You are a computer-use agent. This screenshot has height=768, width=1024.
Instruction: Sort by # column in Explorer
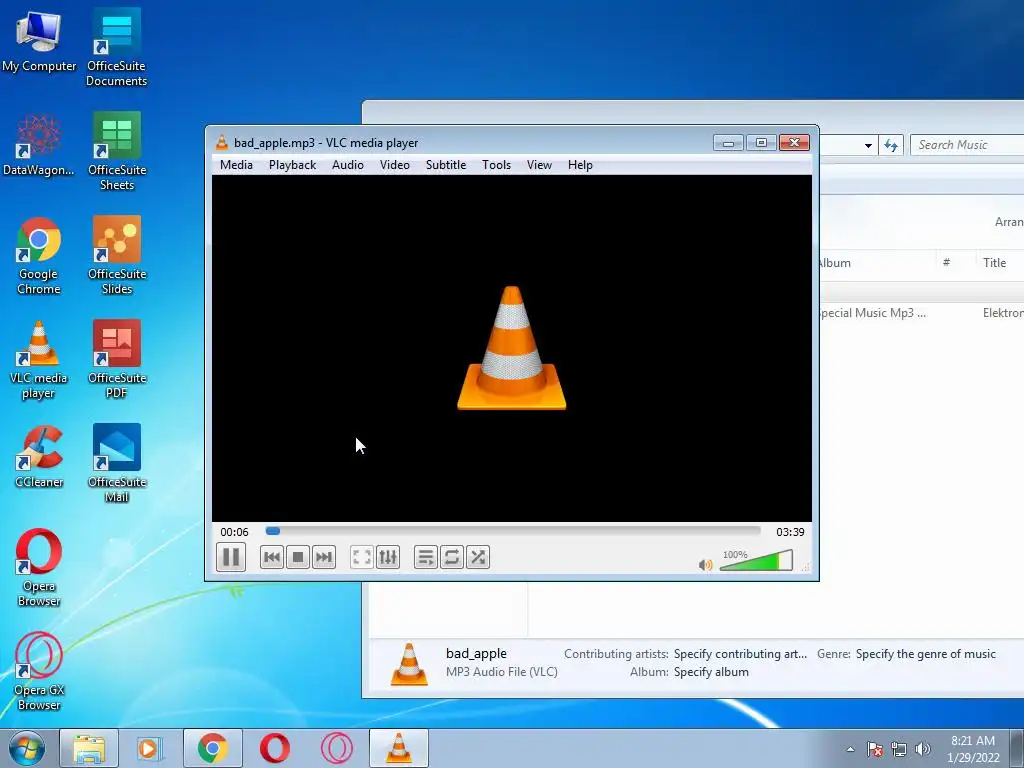tap(956, 263)
